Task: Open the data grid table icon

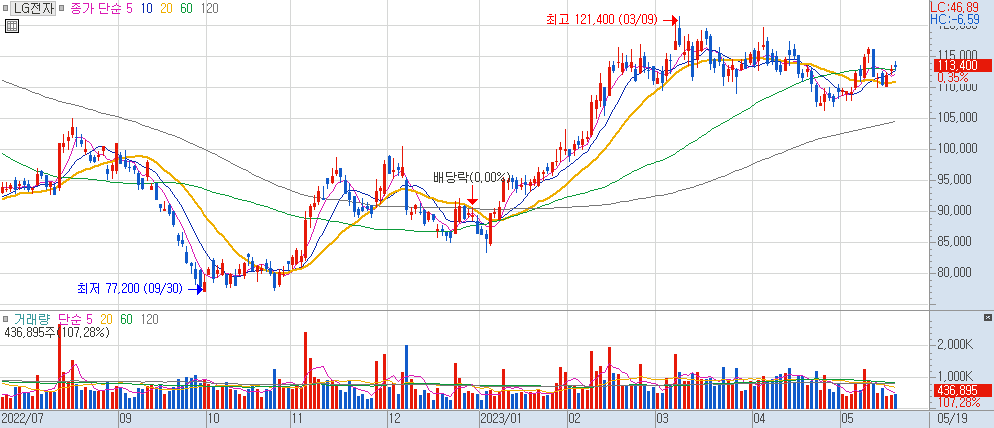Action: coord(11,26)
